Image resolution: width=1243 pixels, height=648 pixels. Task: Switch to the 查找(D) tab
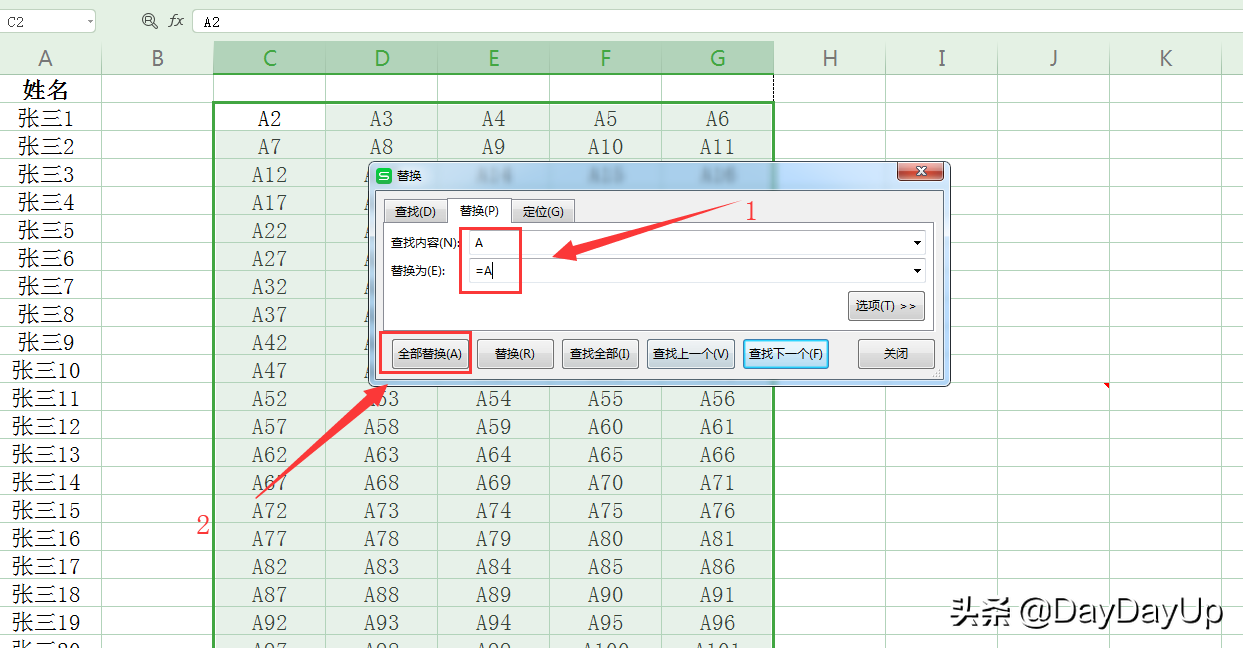[414, 211]
